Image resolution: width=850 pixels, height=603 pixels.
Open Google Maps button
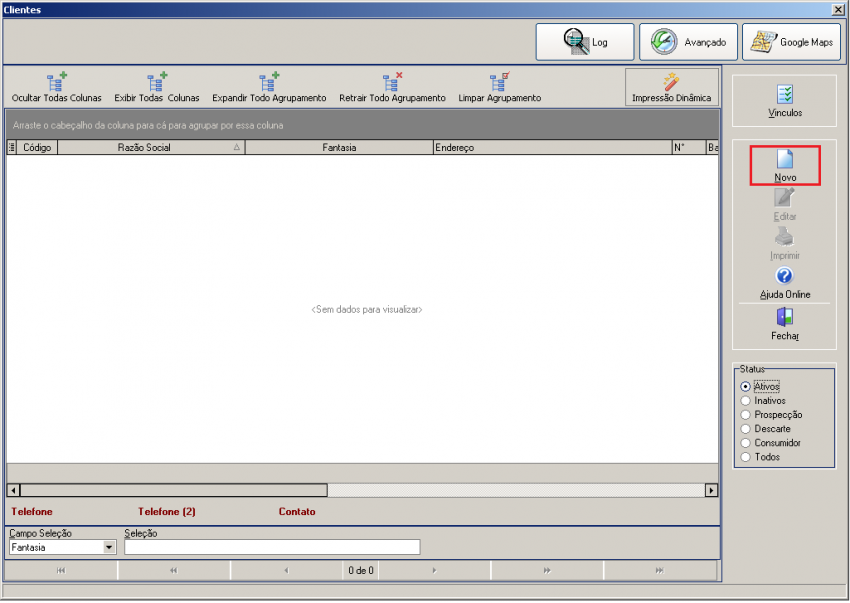(x=791, y=42)
